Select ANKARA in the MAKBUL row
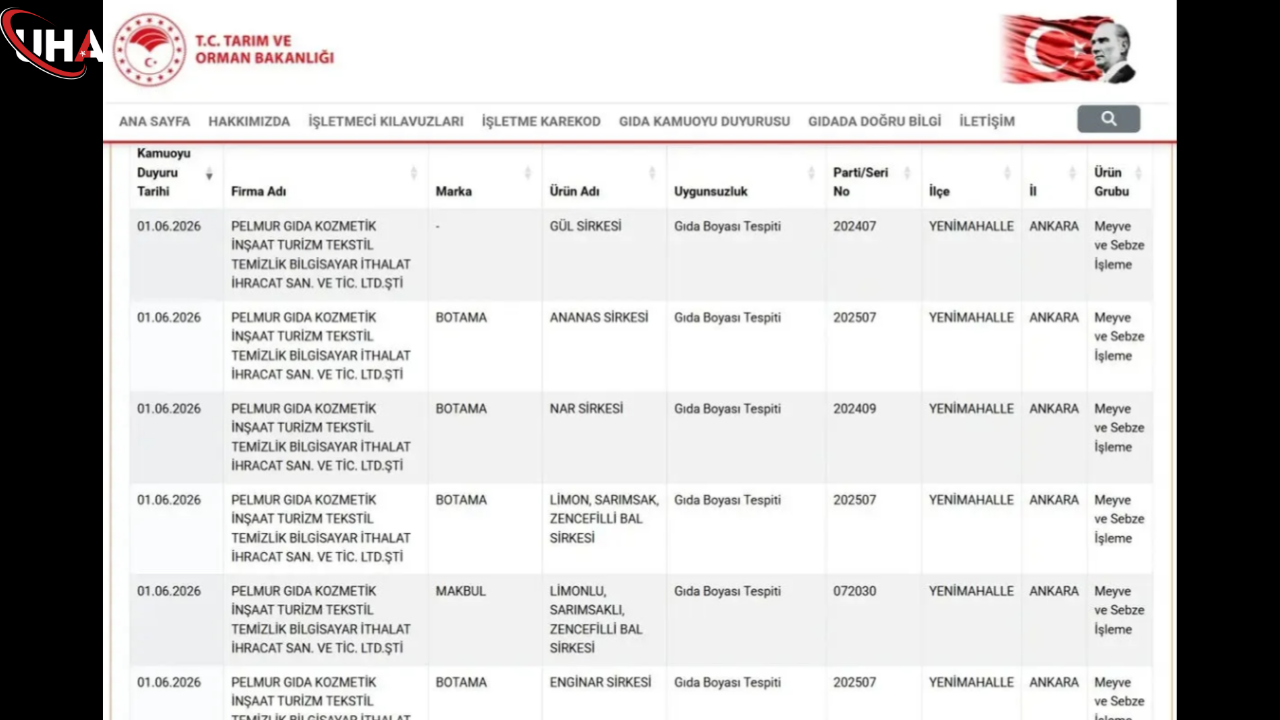This screenshot has height=720, width=1280. click(1054, 591)
